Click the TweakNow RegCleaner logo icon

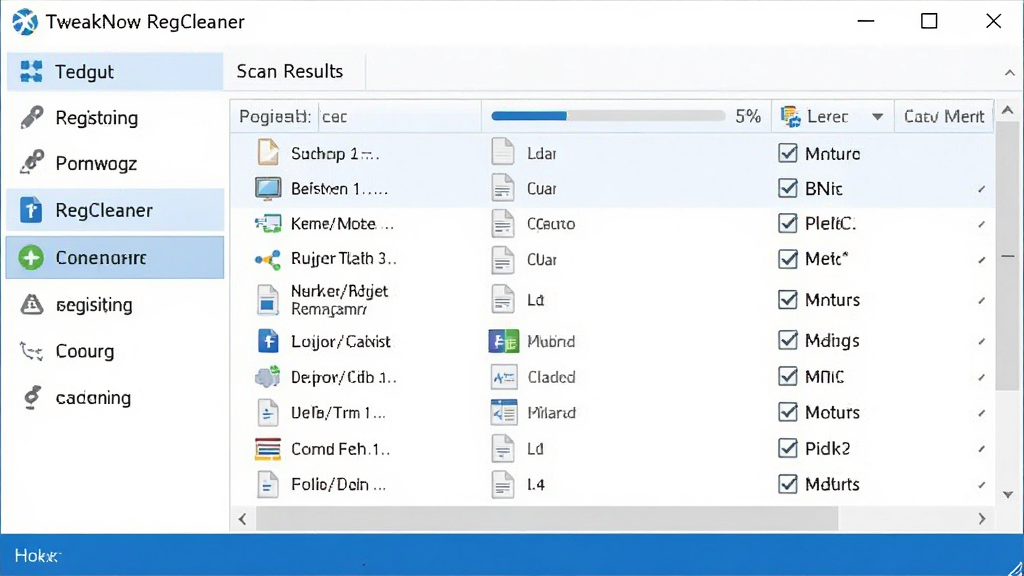[25, 22]
